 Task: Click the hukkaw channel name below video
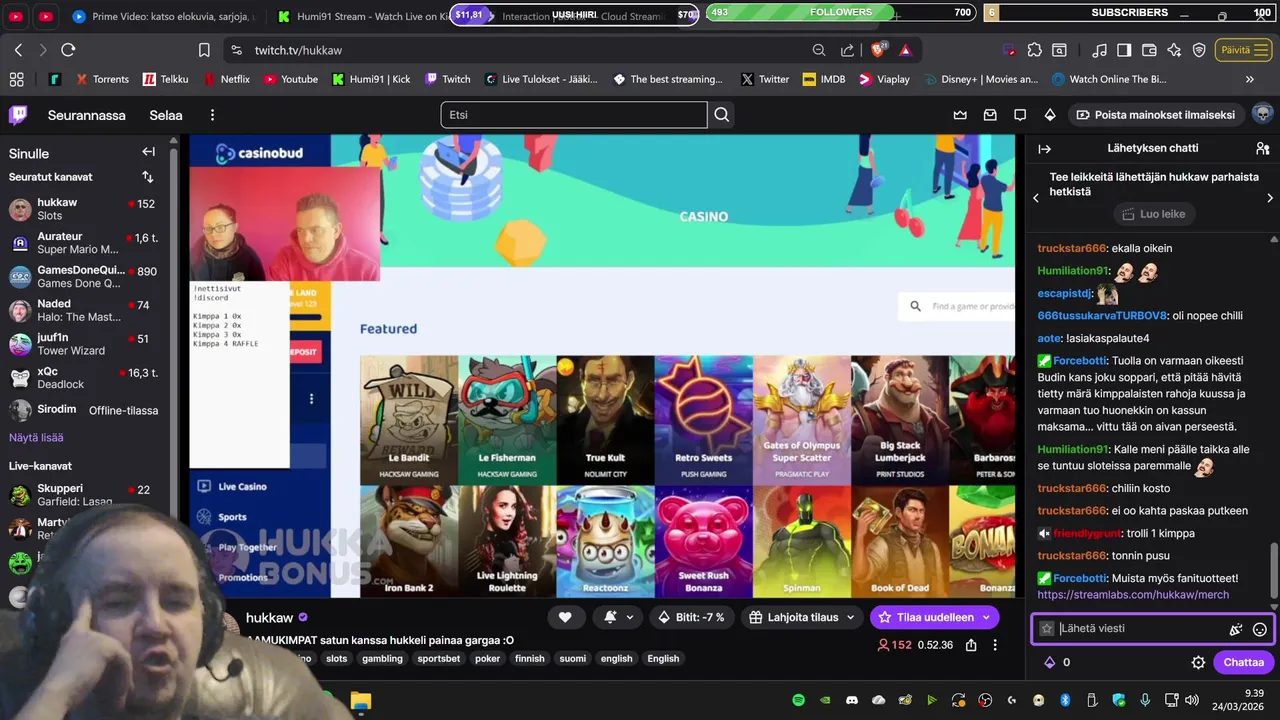(x=269, y=618)
